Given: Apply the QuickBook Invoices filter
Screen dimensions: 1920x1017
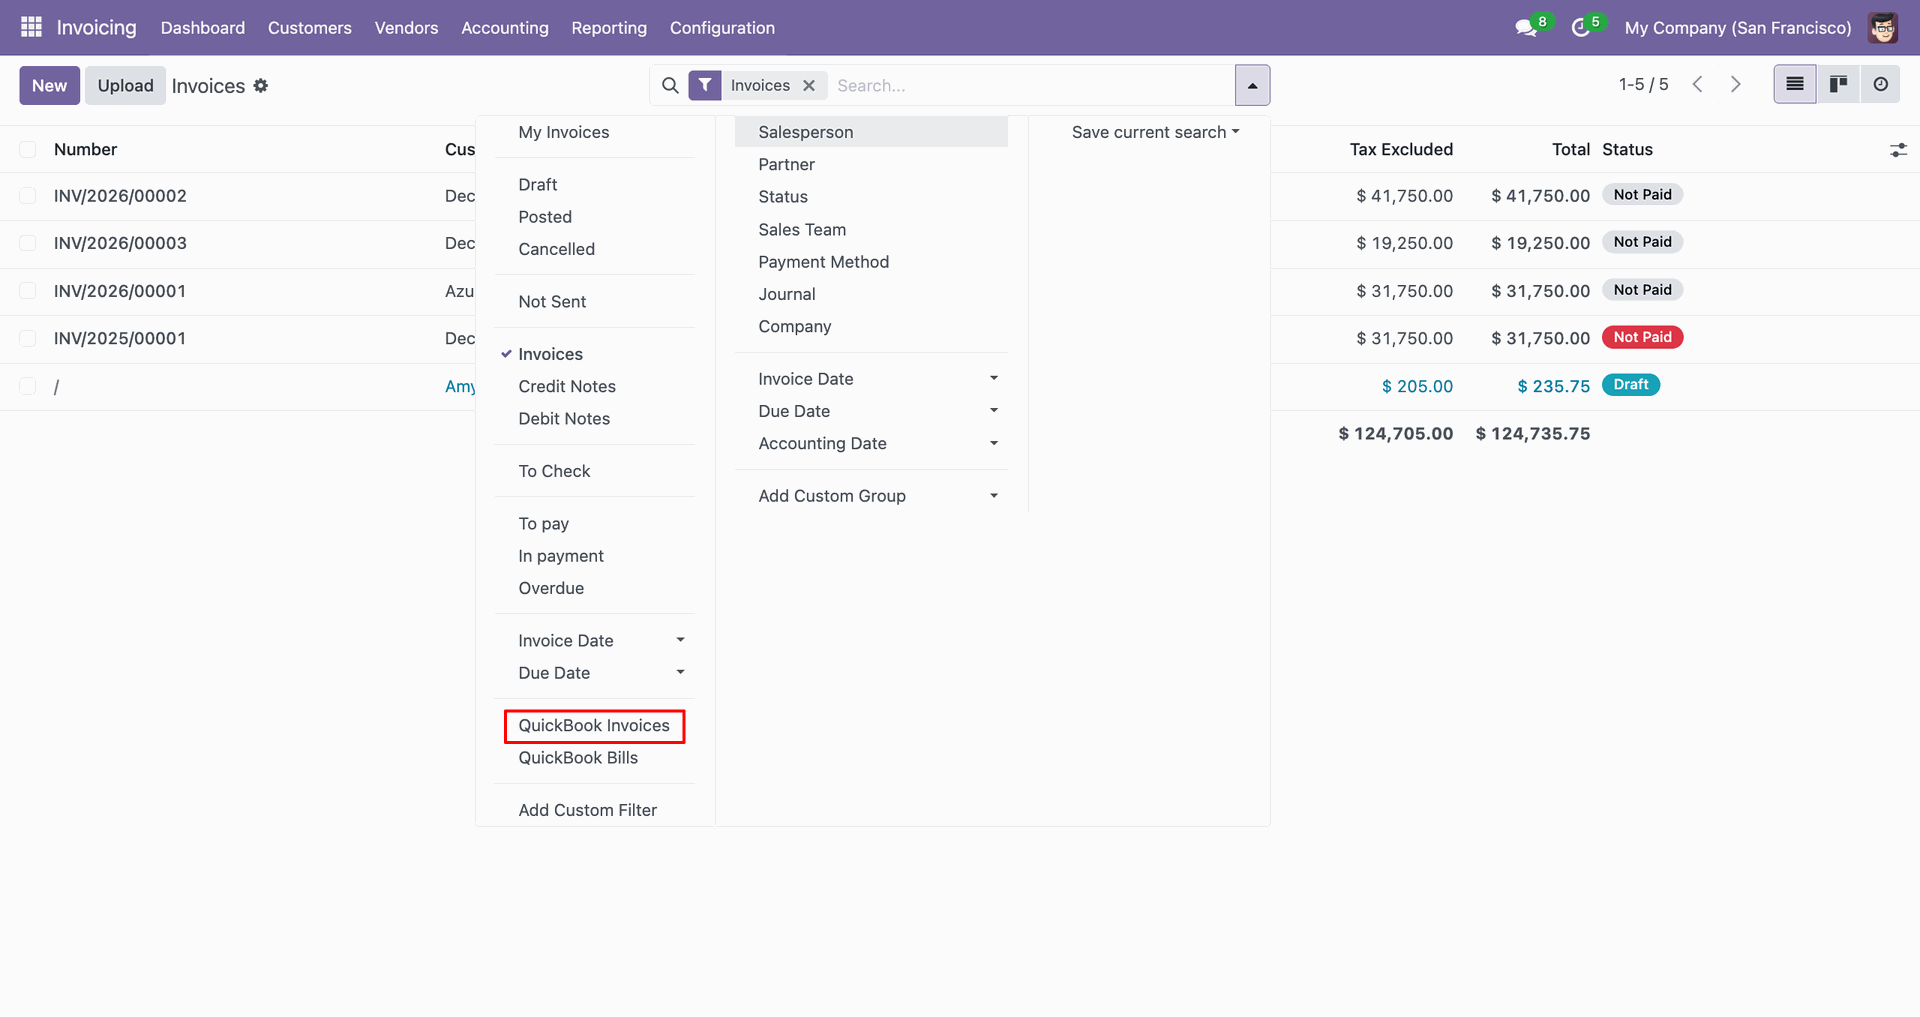Looking at the screenshot, I should (594, 726).
